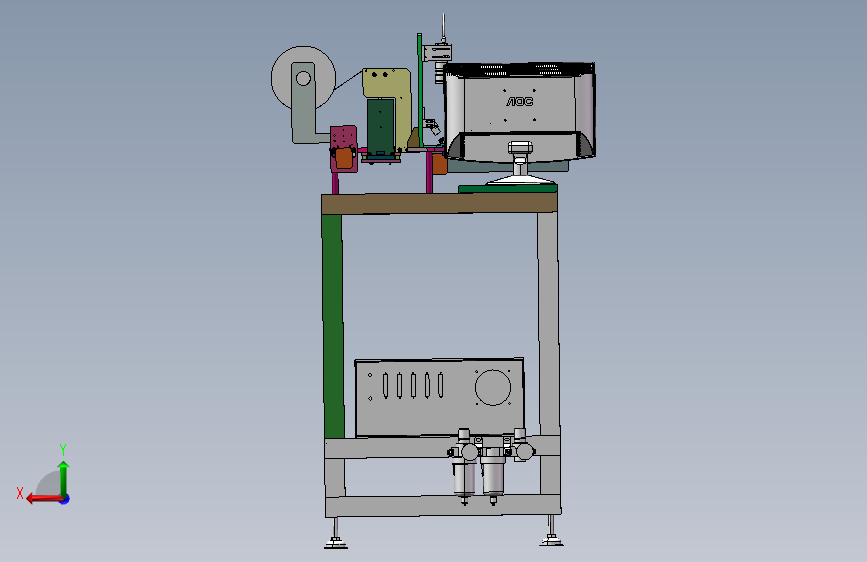Viewport: 867px width, 562px height.
Task: Select the tall green vertical post
Action: 420,90
